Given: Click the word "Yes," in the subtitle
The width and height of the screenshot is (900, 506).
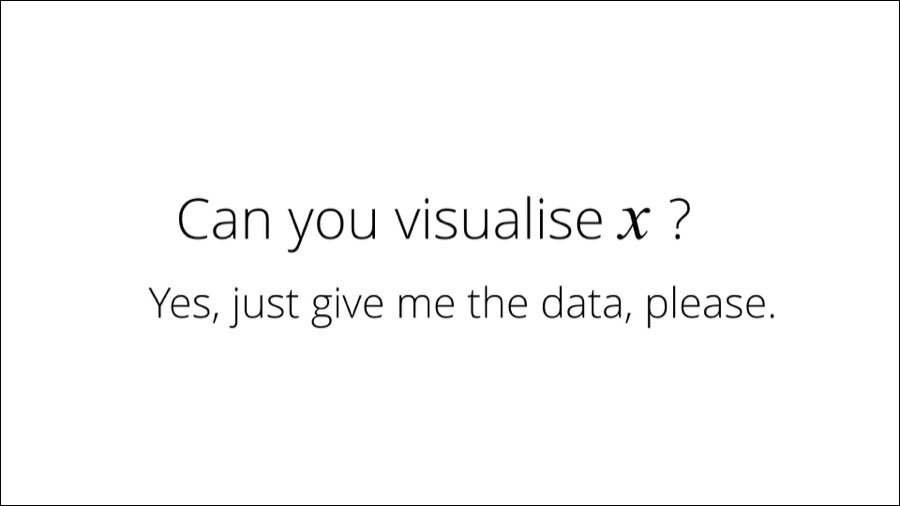Looking at the screenshot, I should (185, 304).
